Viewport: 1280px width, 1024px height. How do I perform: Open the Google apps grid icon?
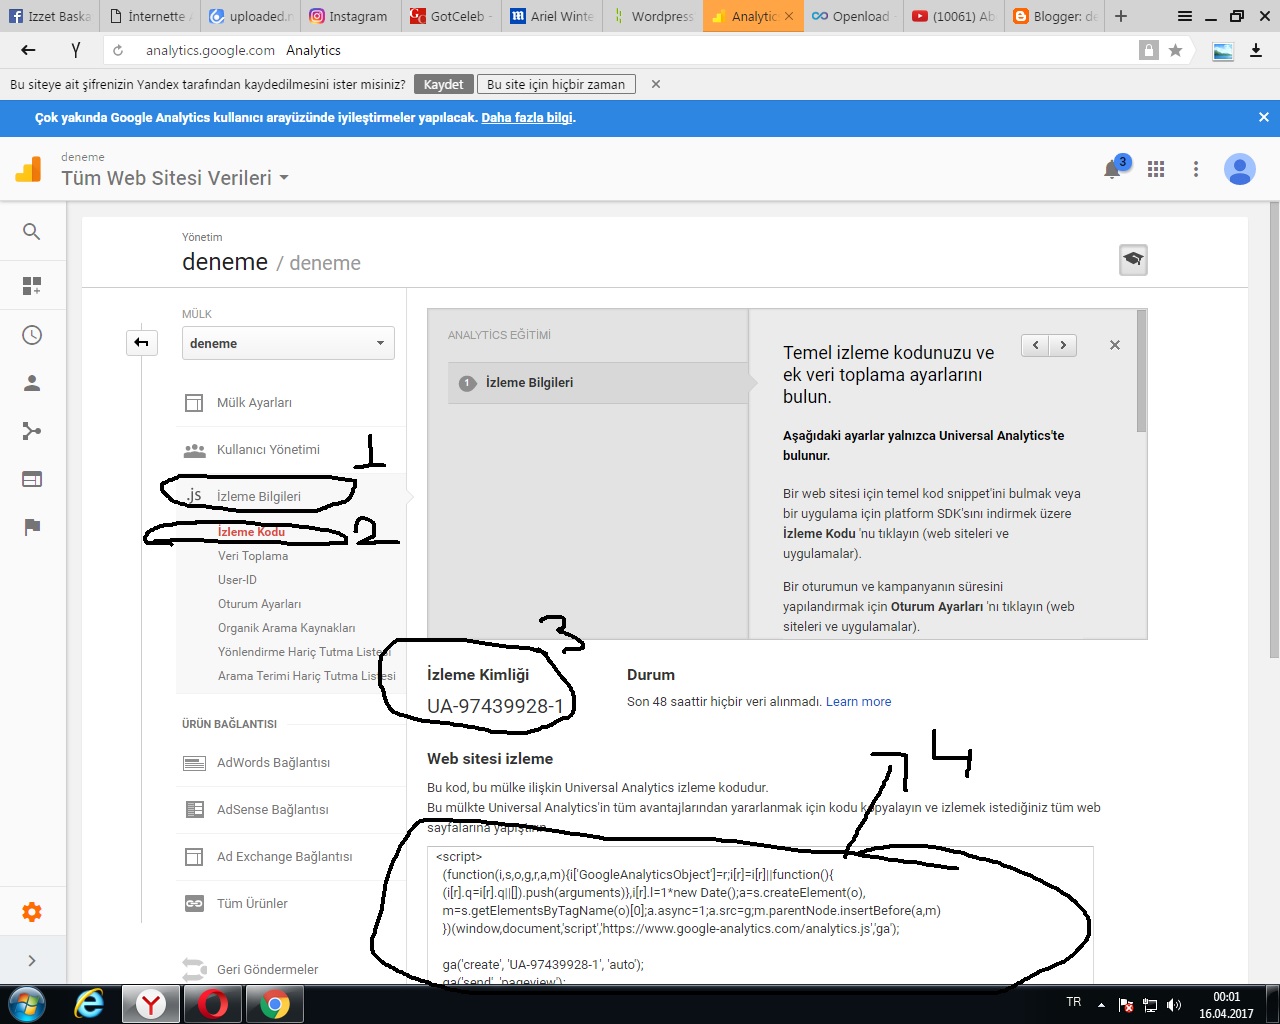(x=1156, y=169)
